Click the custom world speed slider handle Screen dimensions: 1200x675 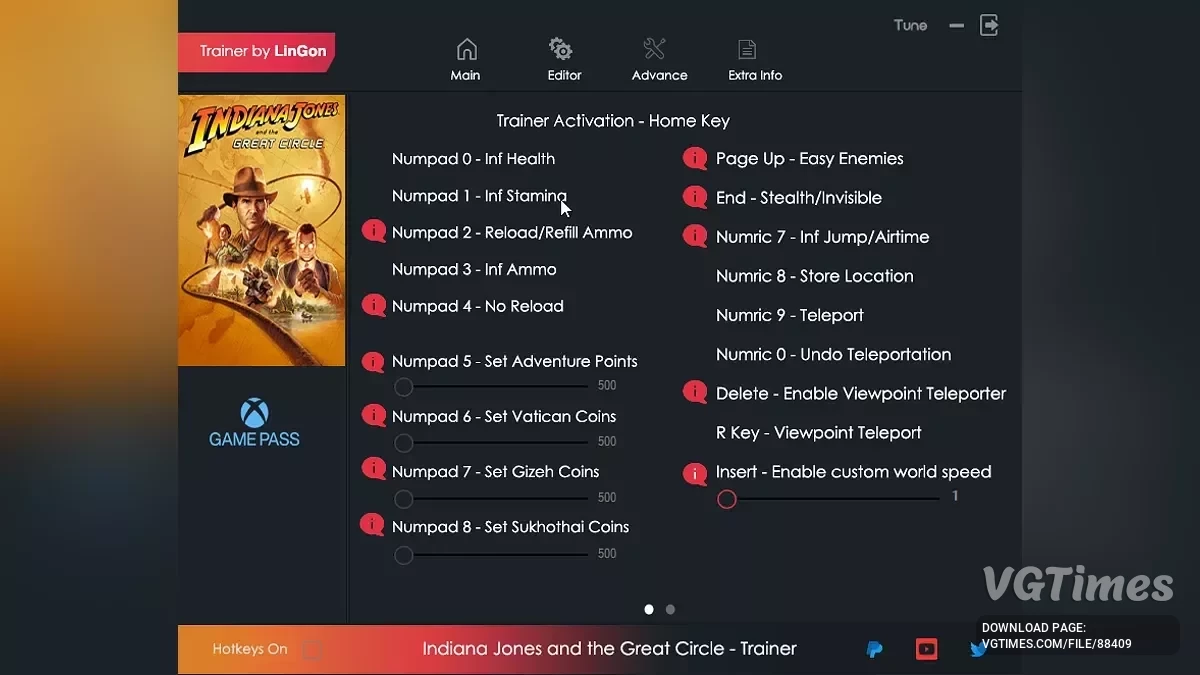click(727, 499)
